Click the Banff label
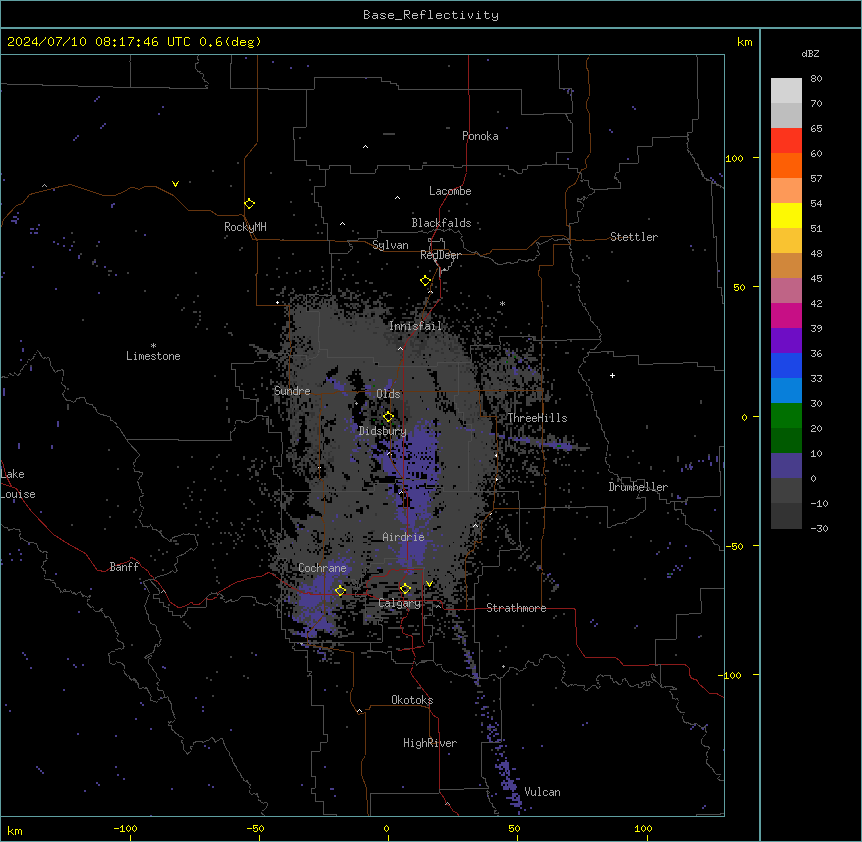The image size is (862, 842). [x=124, y=567]
